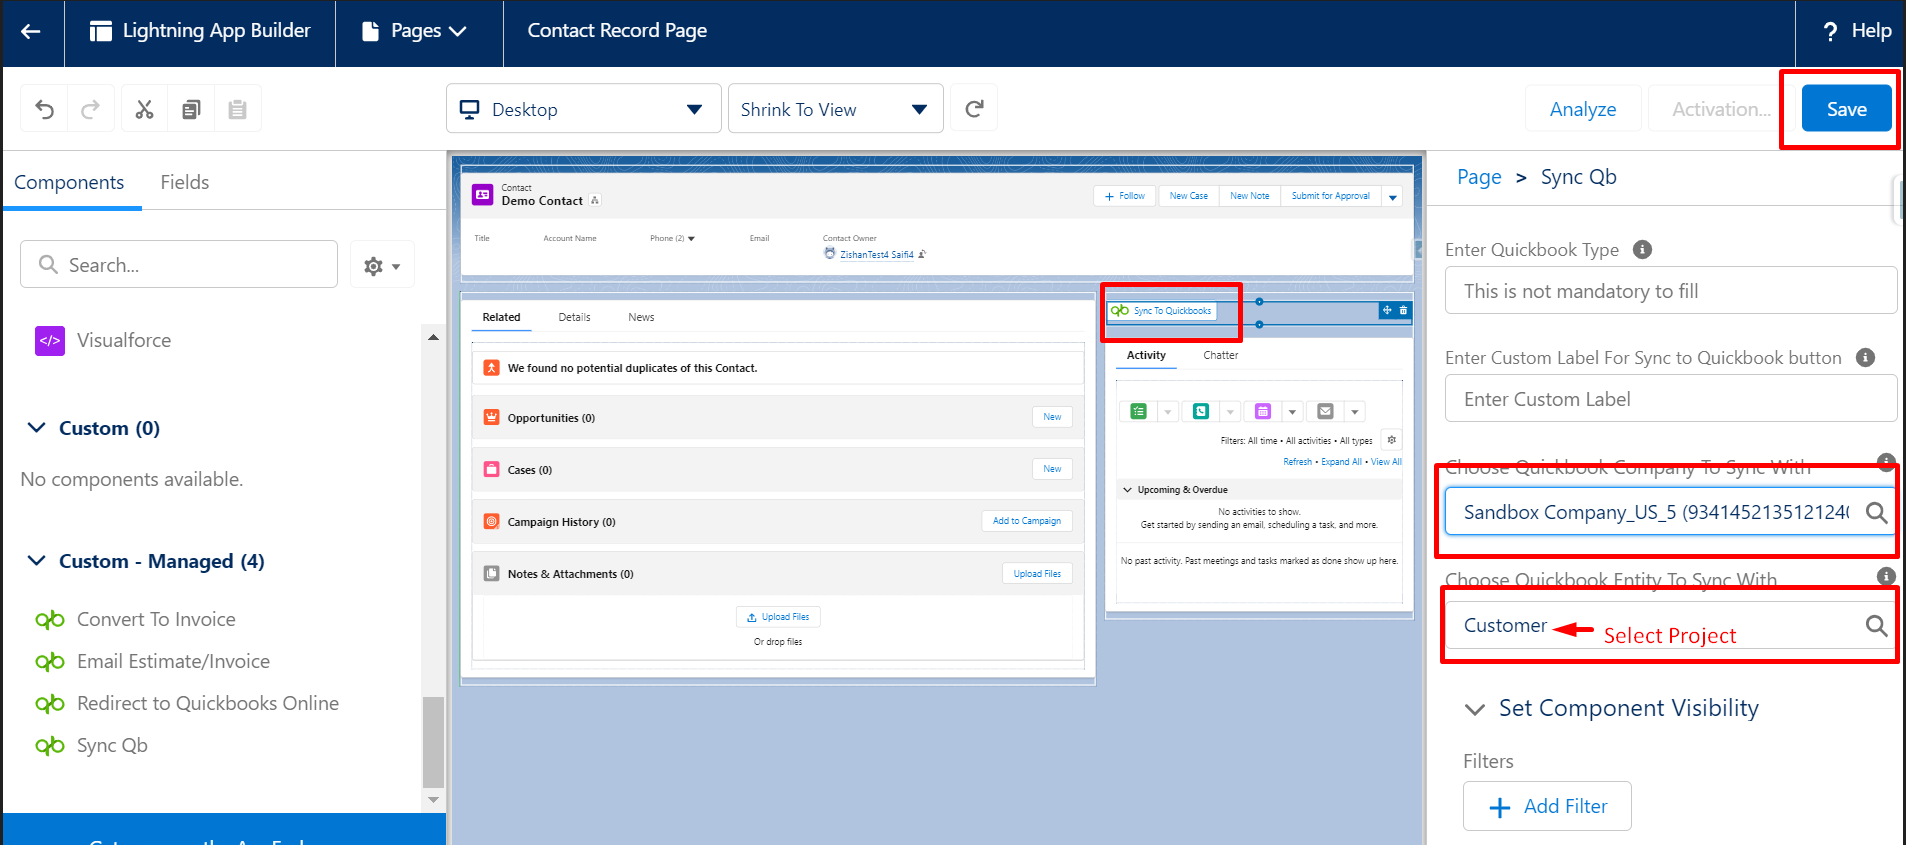The width and height of the screenshot is (1906, 845).
Task: Click the Sync To Quickbooks button
Action: pyautogui.click(x=1162, y=311)
